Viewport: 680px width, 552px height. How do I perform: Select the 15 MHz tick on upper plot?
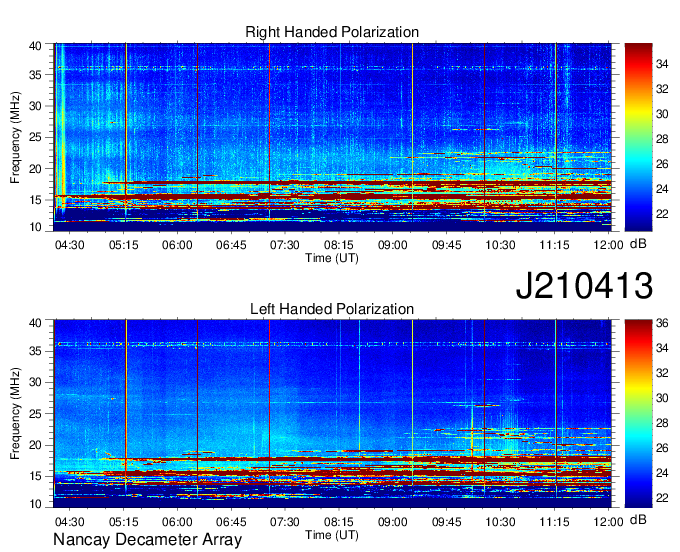coord(35,200)
